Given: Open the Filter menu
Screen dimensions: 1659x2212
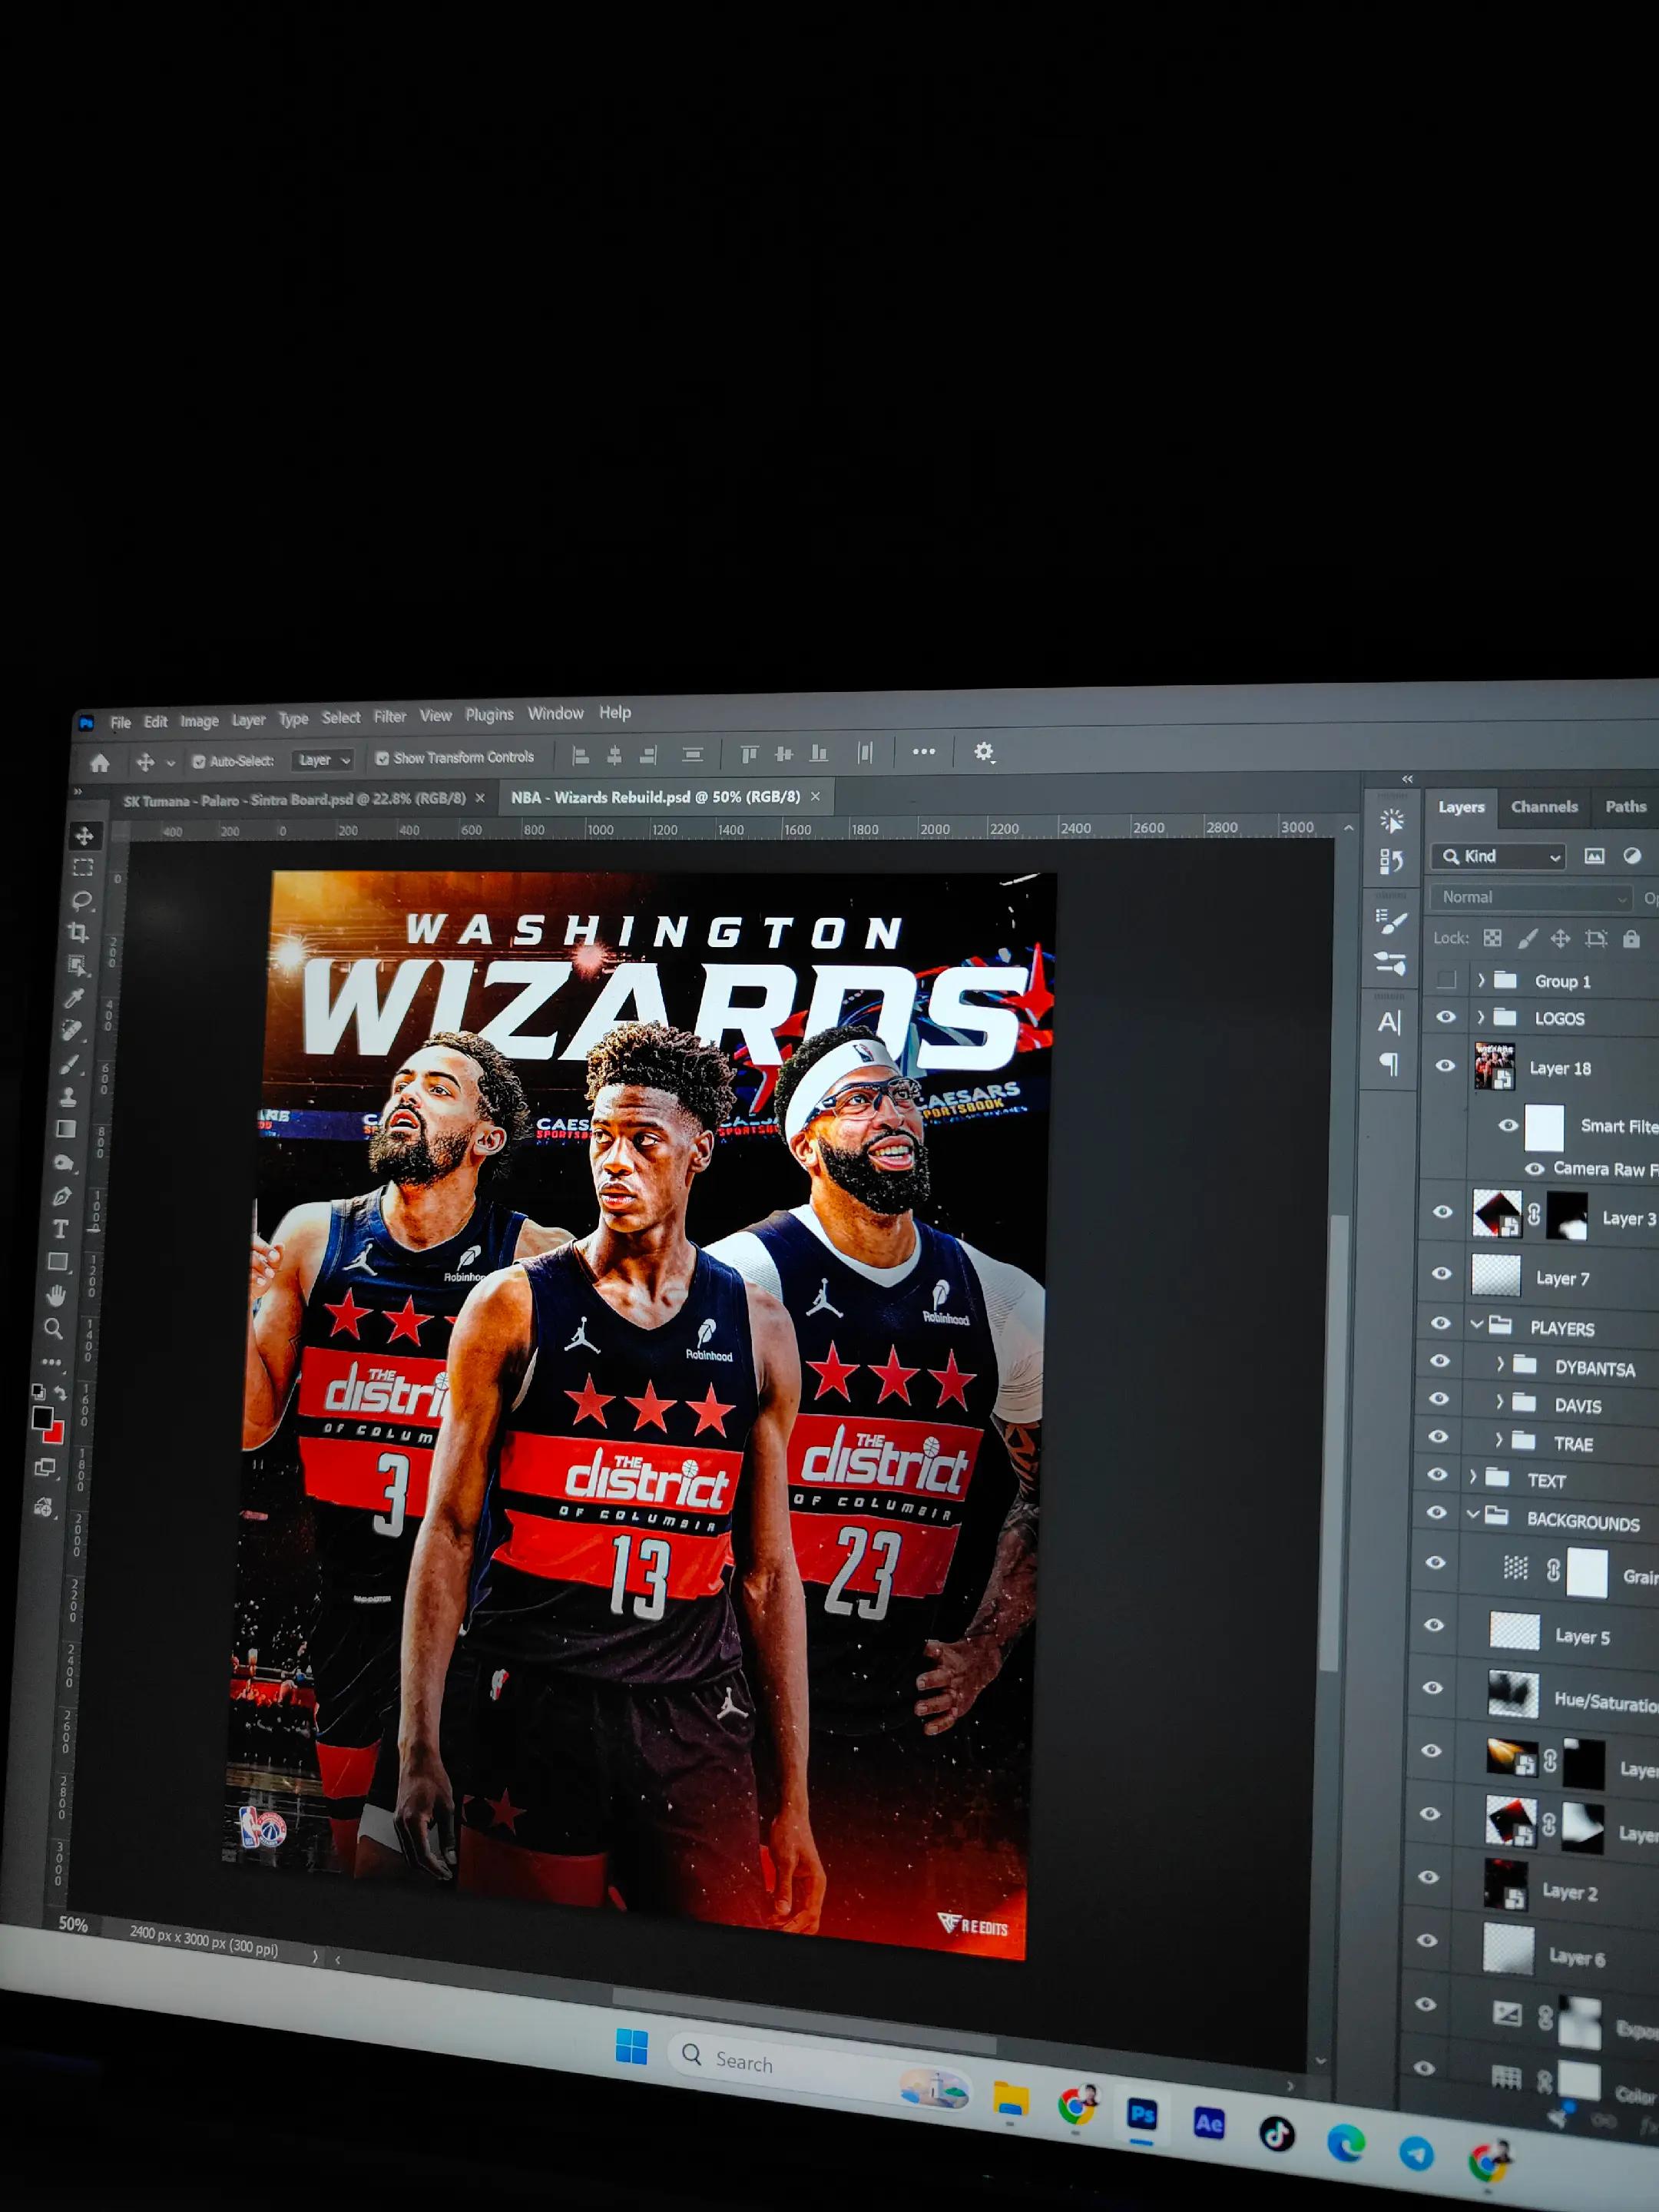Looking at the screenshot, I should (x=390, y=717).
